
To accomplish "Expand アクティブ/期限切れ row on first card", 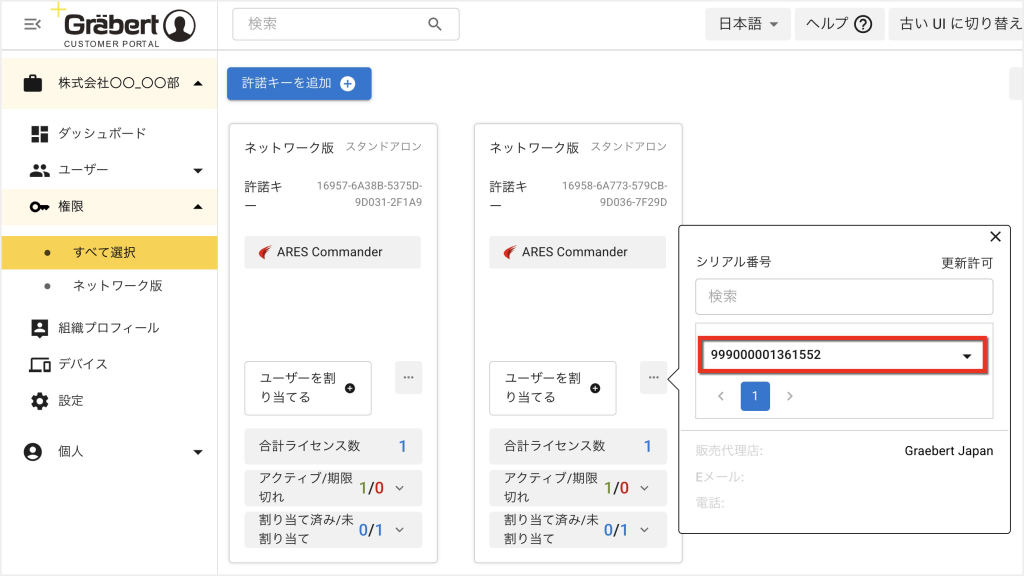I will tap(400, 488).
